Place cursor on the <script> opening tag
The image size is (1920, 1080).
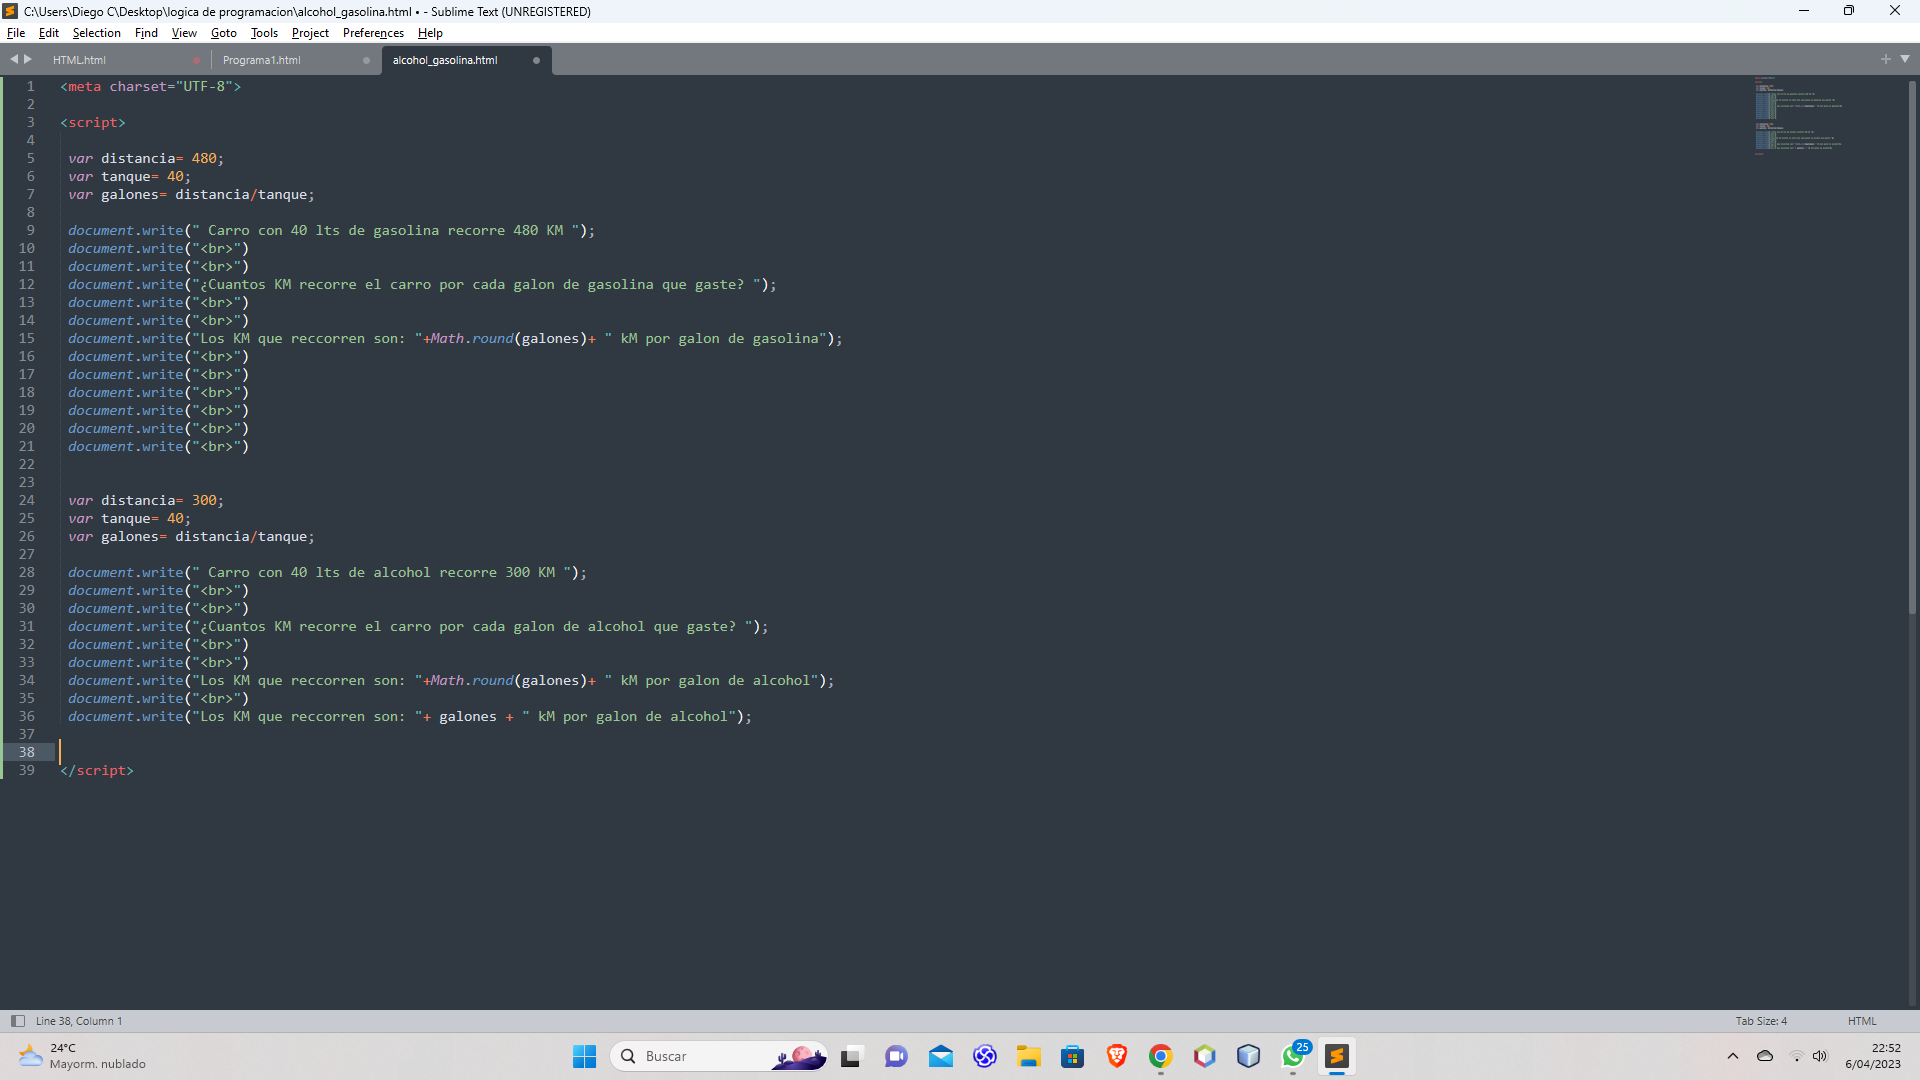(x=93, y=122)
